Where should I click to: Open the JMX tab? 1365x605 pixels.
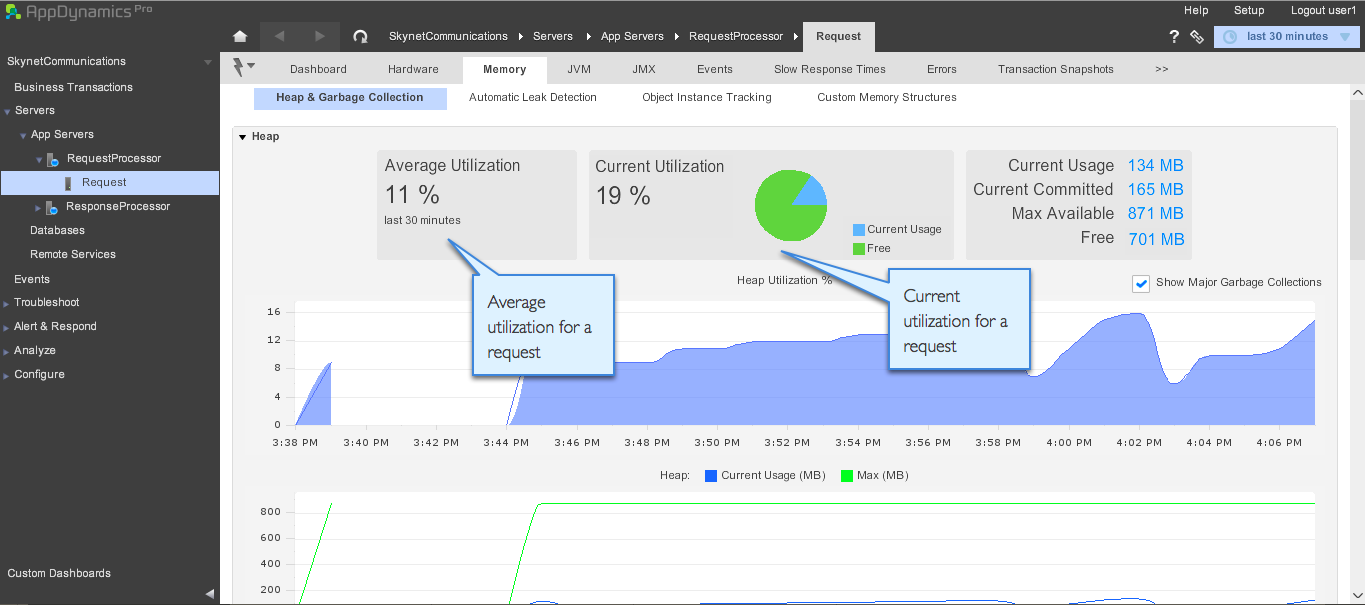tap(644, 70)
